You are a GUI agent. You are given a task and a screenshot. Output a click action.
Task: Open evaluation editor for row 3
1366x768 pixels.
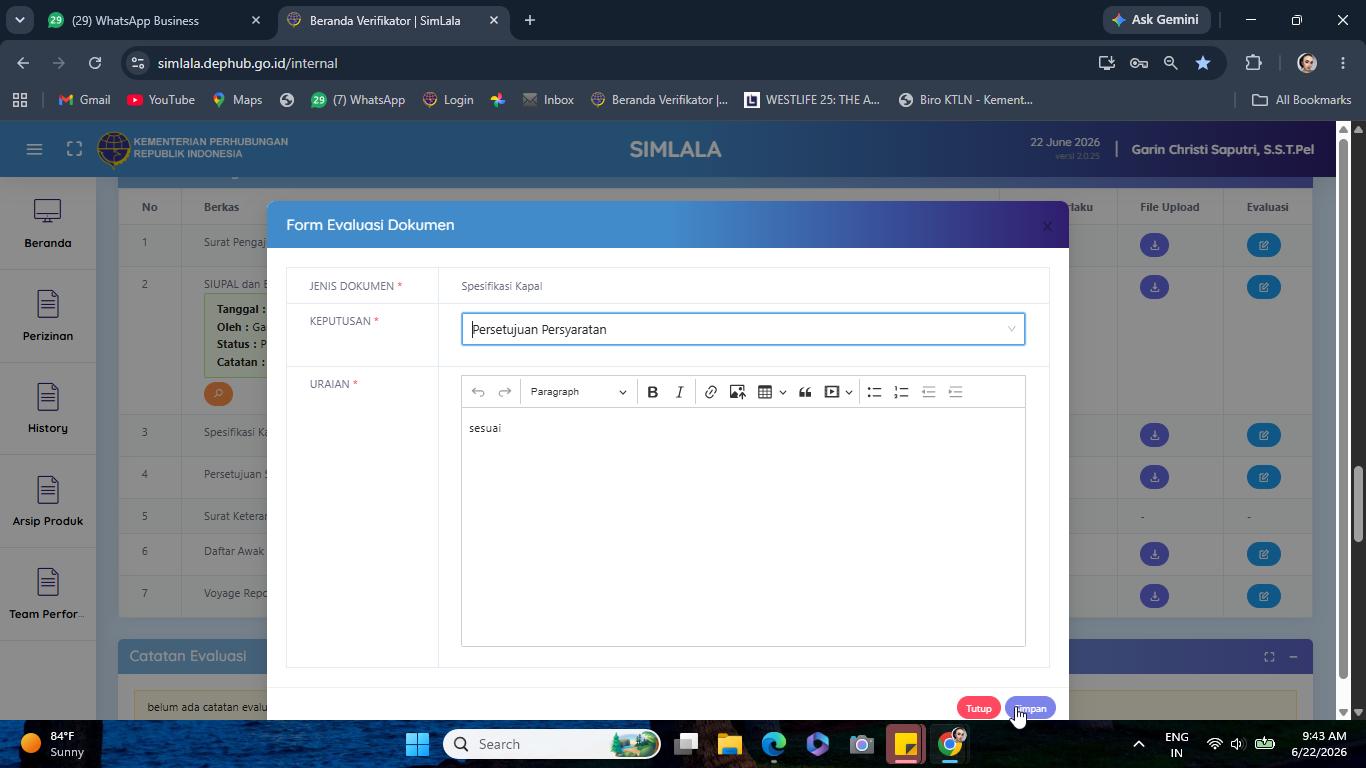click(1264, 435)
